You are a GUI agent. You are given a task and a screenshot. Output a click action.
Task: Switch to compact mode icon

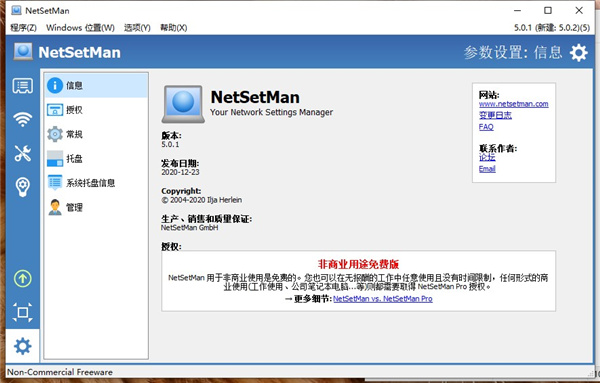click(23, 312)
